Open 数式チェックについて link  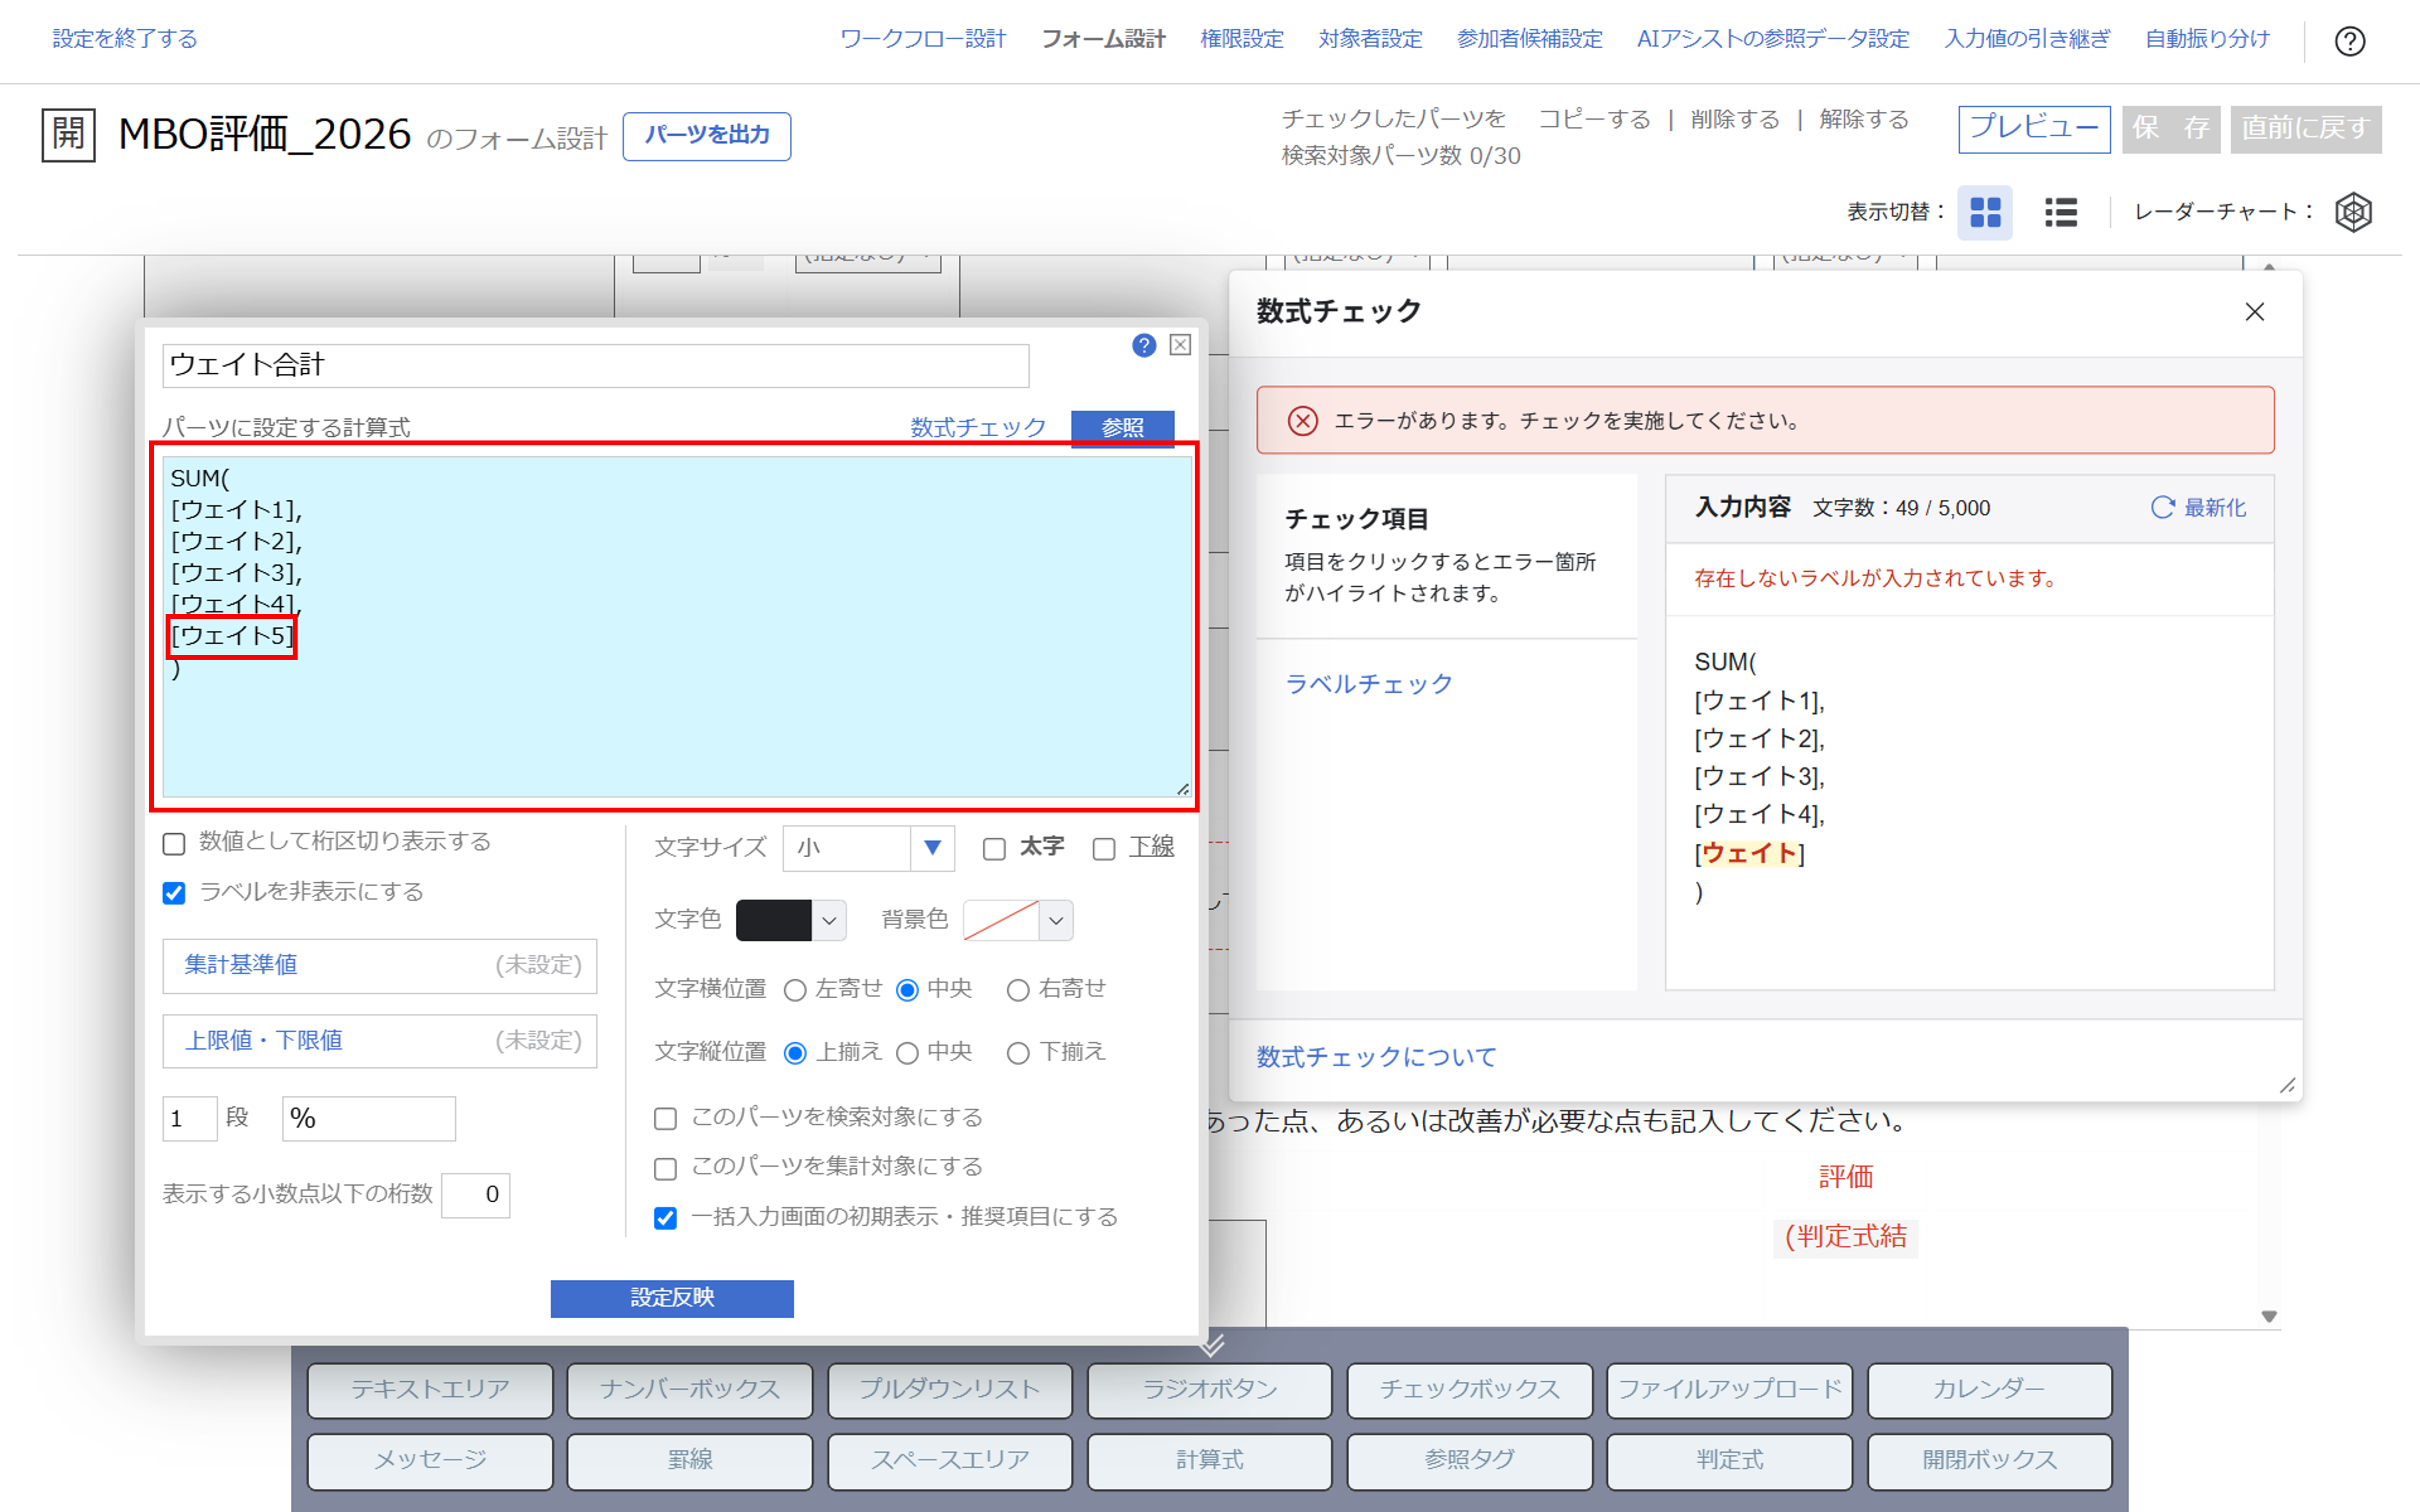[1376, 1057]
